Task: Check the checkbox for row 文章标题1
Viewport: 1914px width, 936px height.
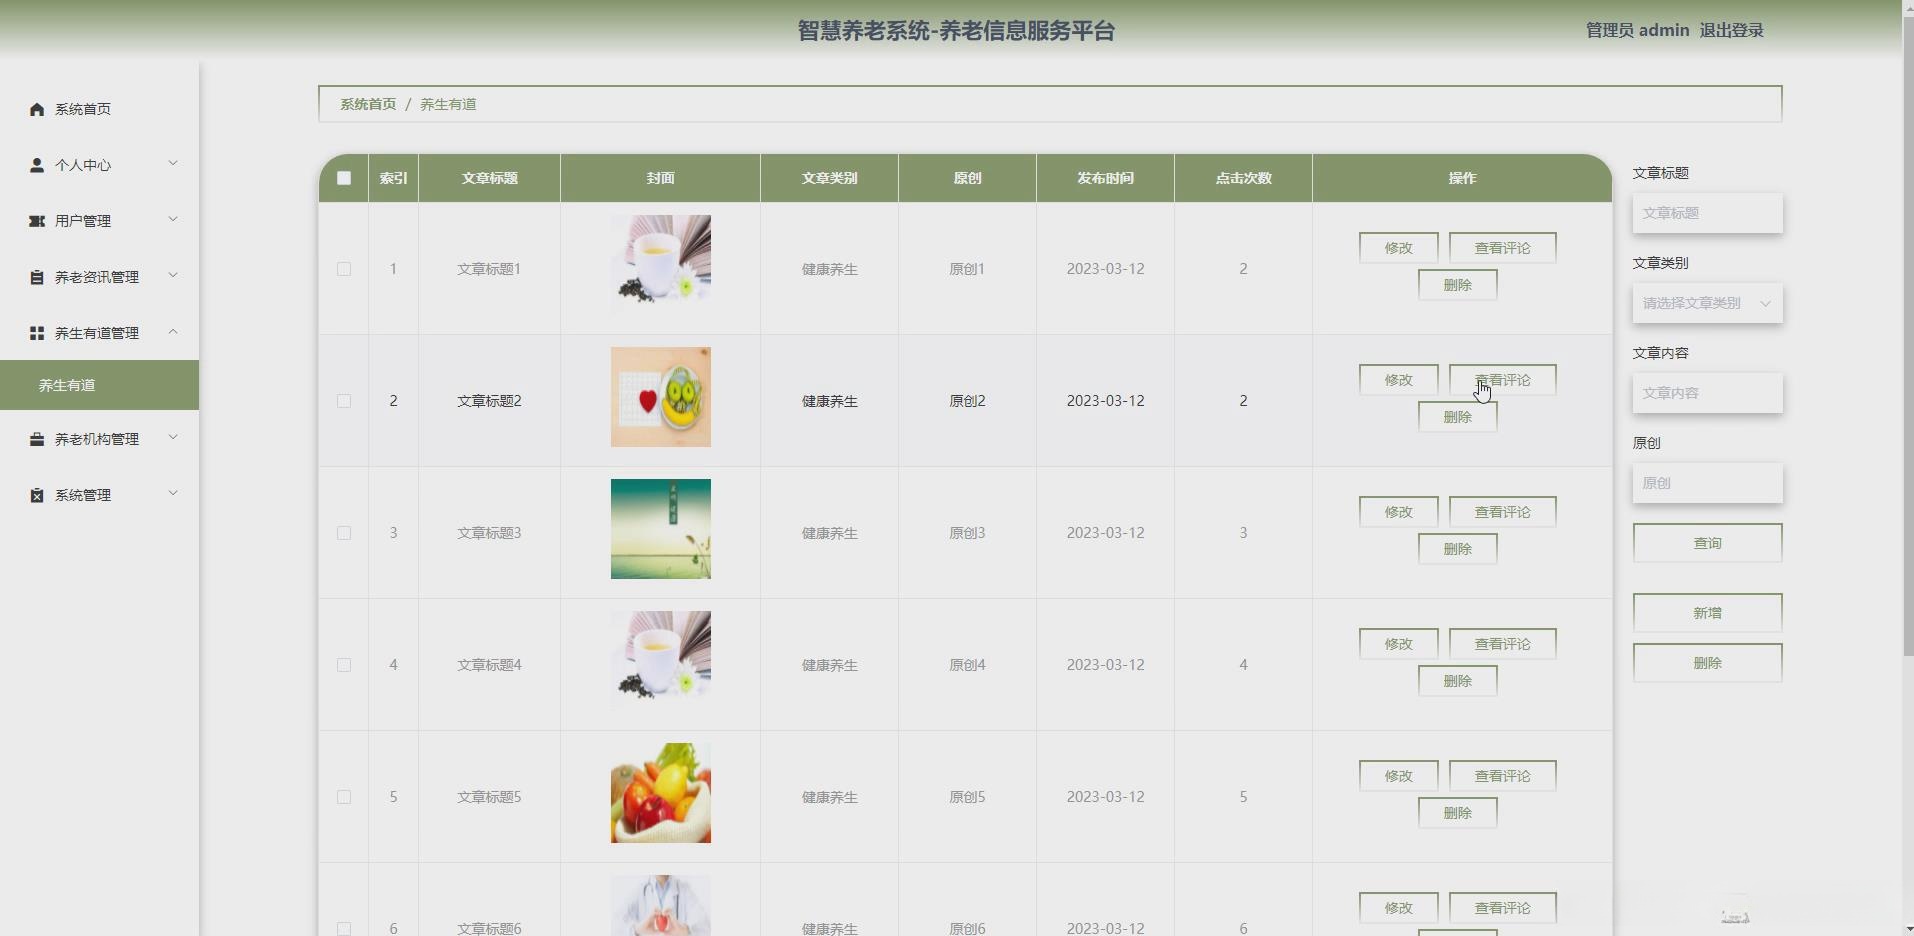Action: pyautogui.click(x=343, y=268)
